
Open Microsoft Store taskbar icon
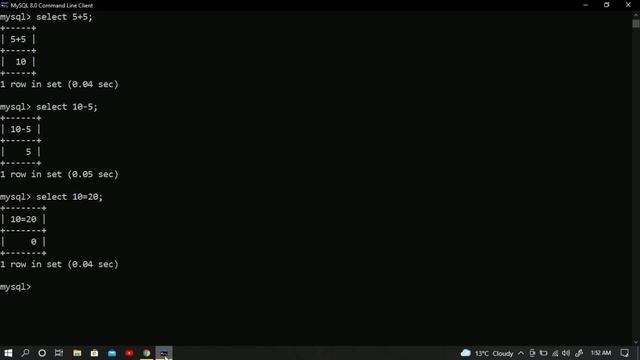coord(94,353)
